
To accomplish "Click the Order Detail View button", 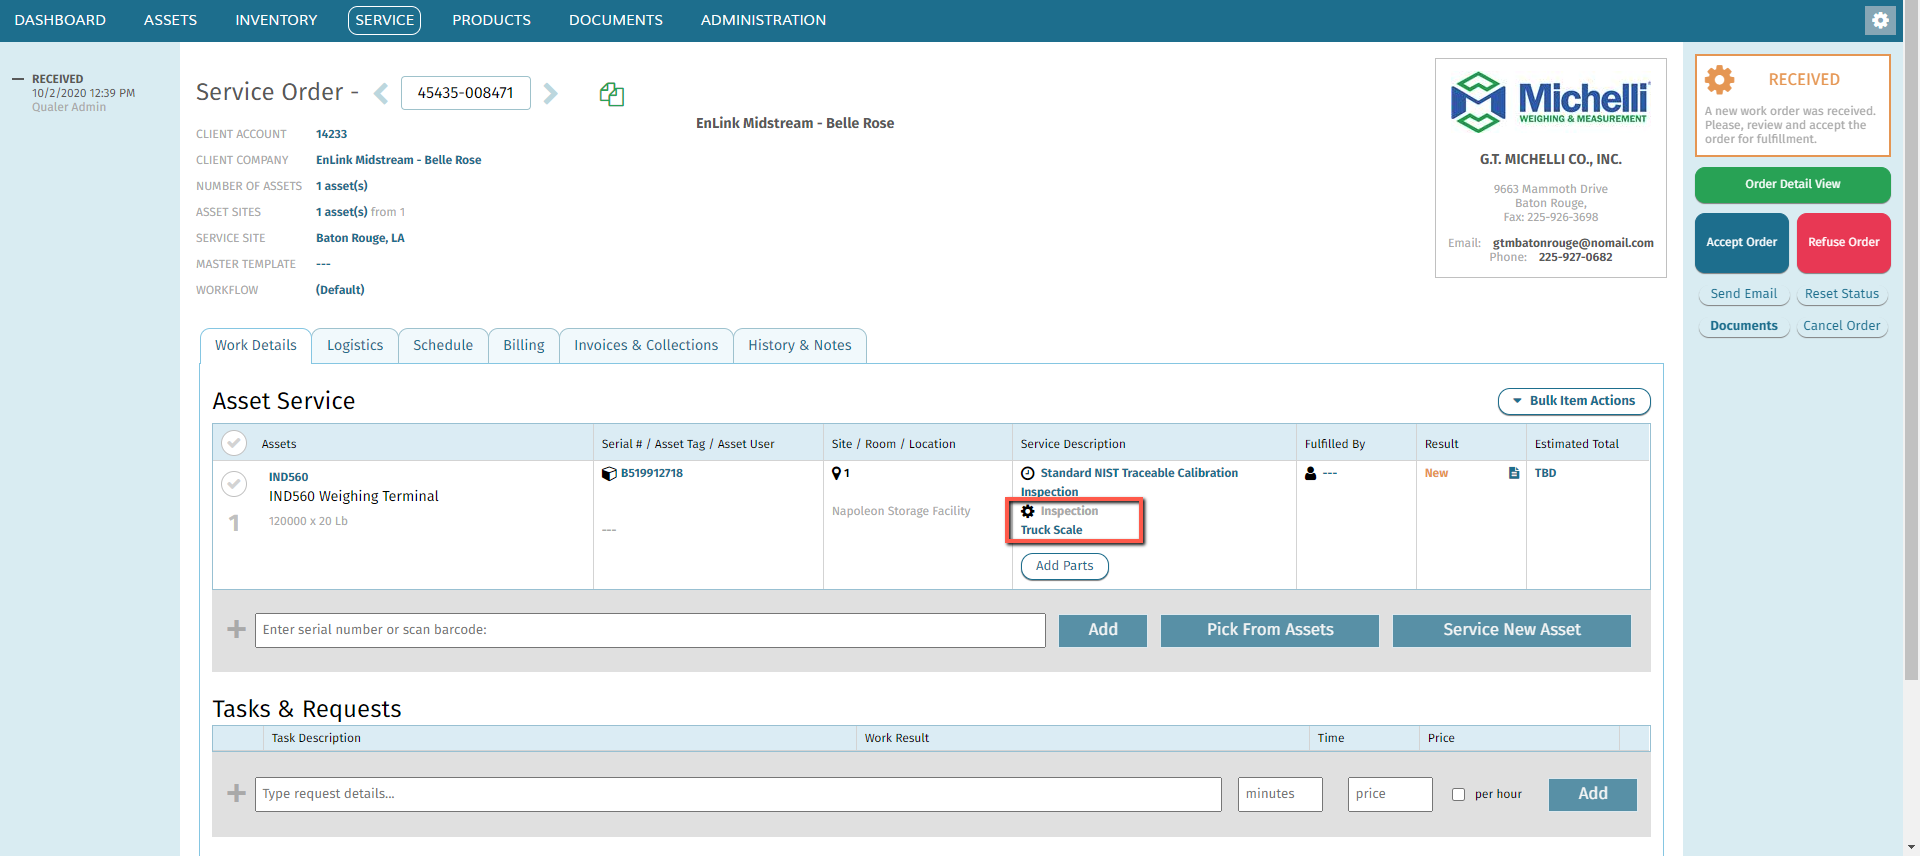I will pos(1792,185).
